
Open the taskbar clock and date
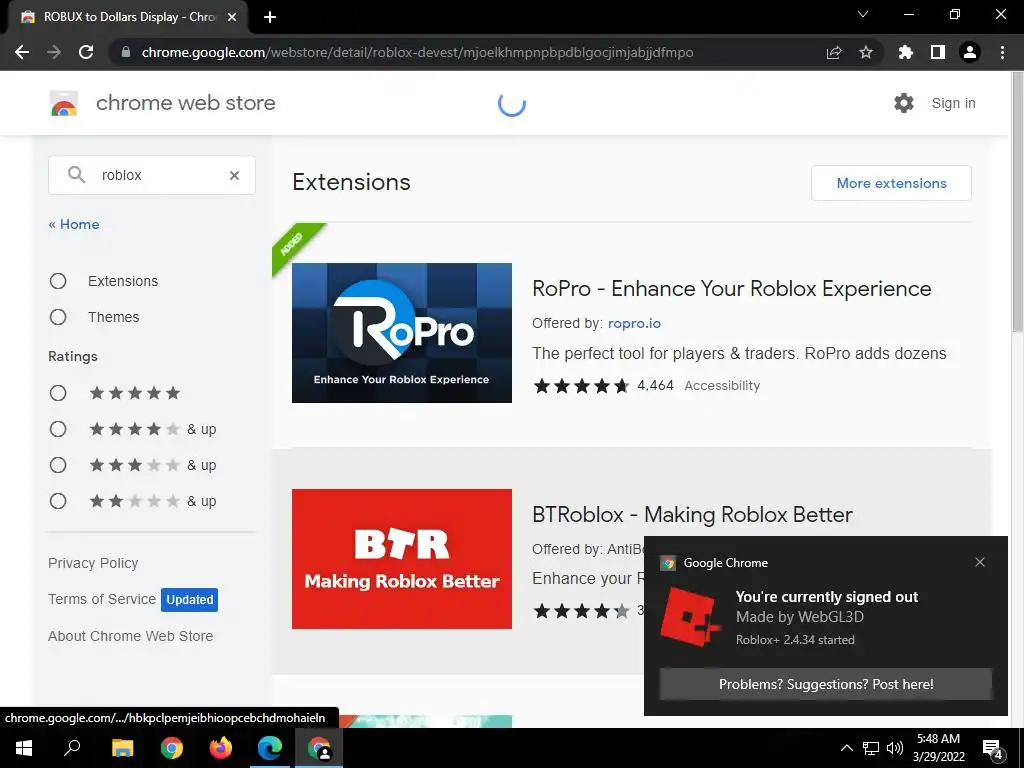[x=938, y=748]
